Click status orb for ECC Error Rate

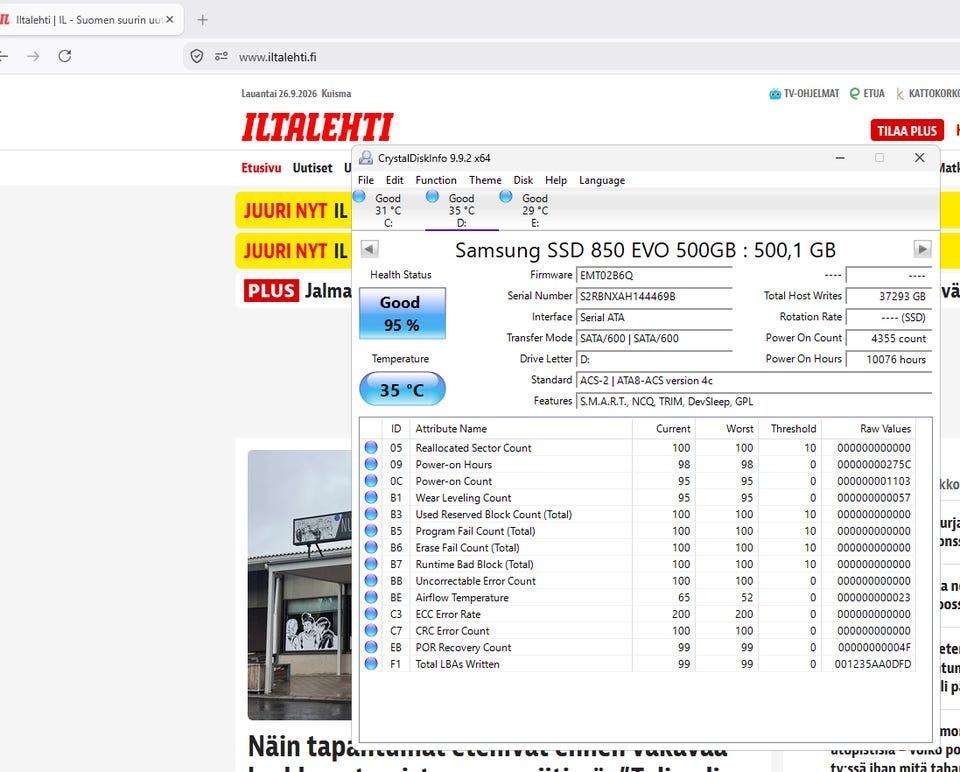(371, 613)
